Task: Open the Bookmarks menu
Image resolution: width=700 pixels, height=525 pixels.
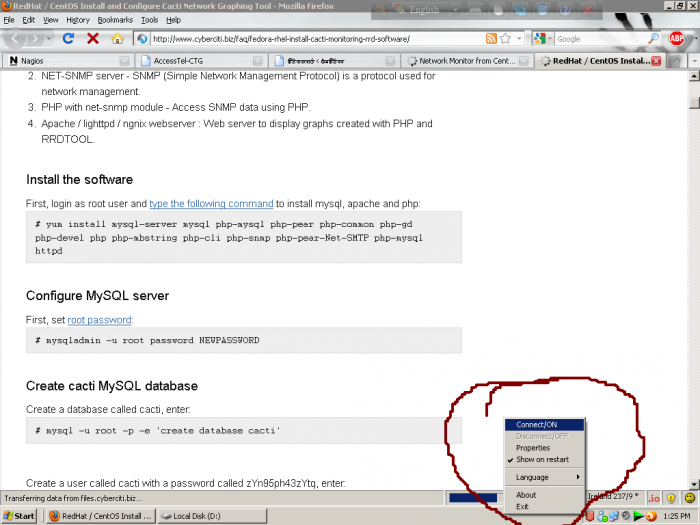Action: click(x=115, y=20)
